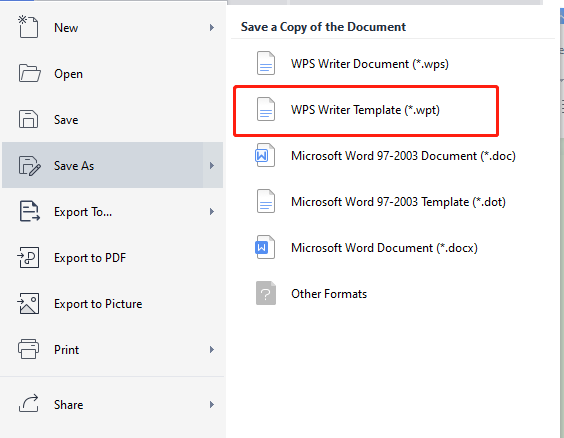The height and width of the screenshot is (438, 564).
Task: Click the Export to PDF icon
Action: point(28,257)
